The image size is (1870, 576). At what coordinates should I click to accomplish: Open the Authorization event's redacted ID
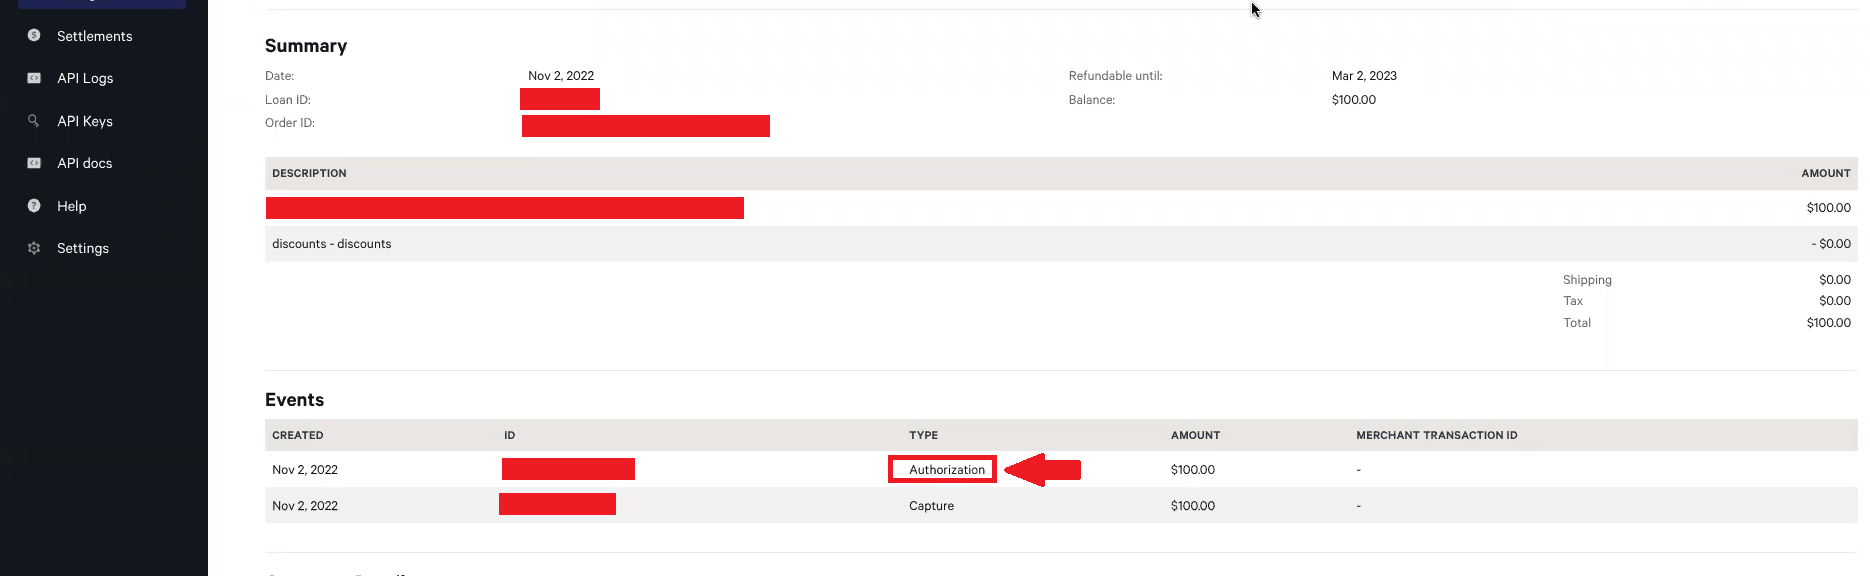pos(568,469)
